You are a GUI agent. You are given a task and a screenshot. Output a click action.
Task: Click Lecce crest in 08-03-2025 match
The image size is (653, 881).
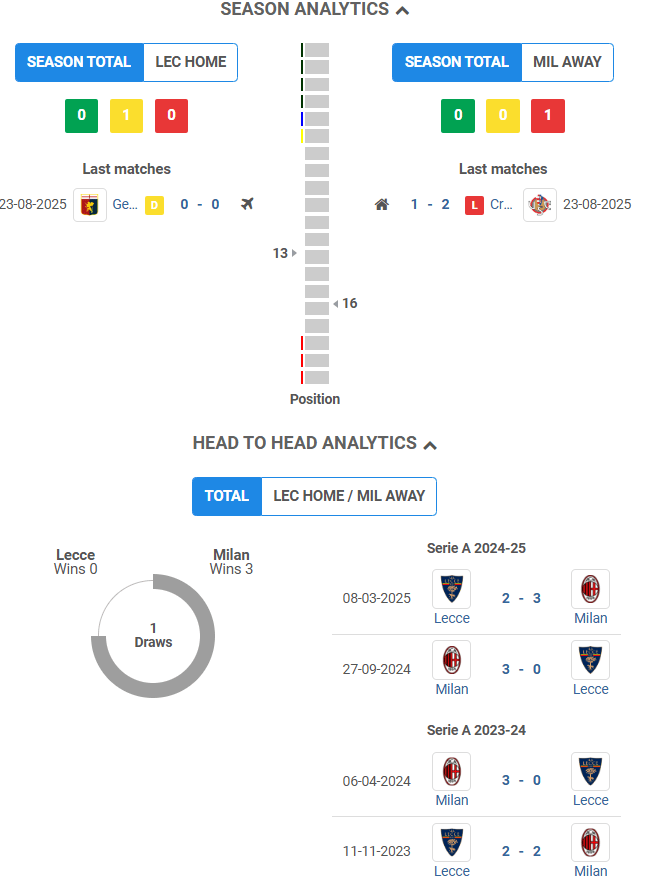[x=451, y=589]
